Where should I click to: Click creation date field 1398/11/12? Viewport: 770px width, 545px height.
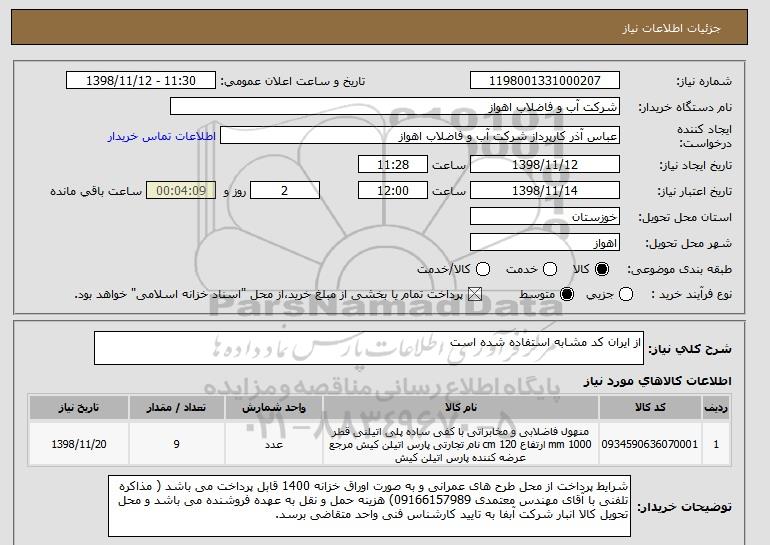[545, 164]
